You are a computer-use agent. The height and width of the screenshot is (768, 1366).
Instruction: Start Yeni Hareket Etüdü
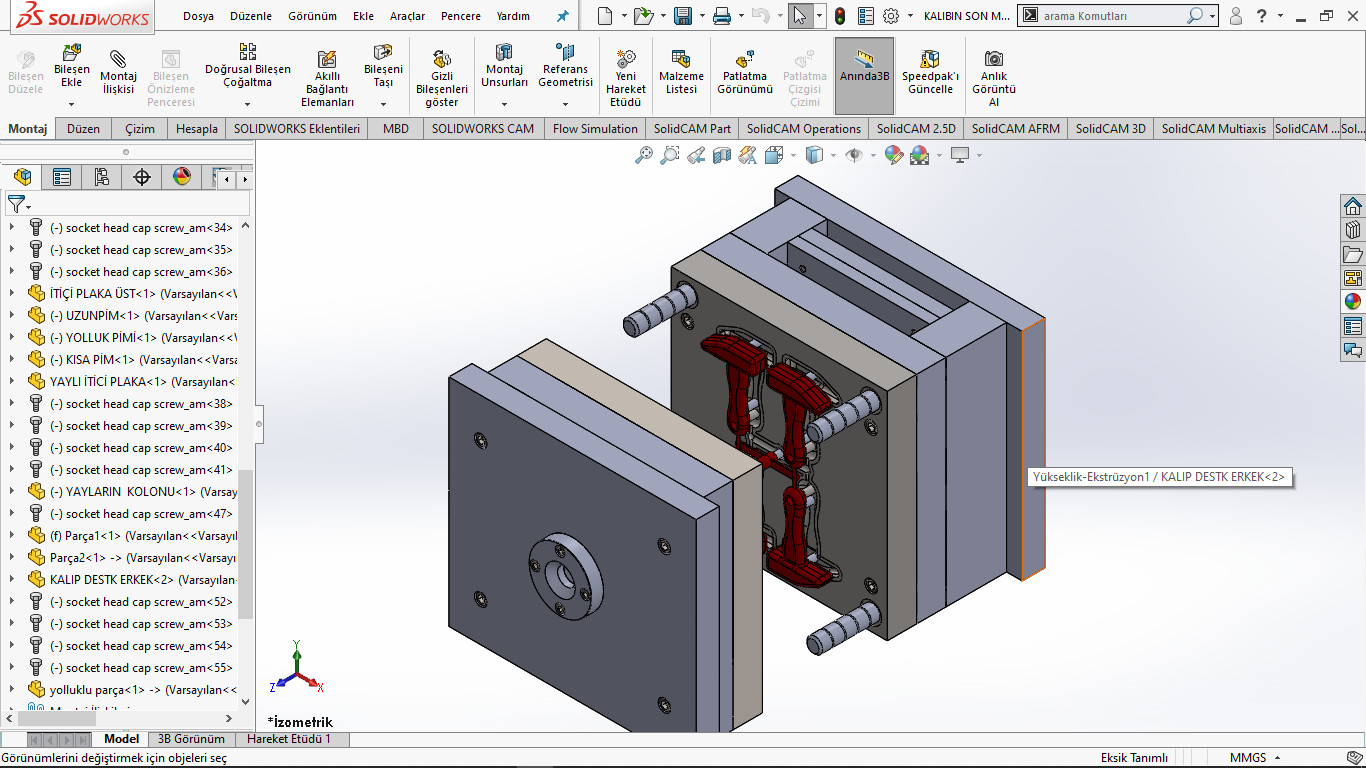(626, 77)
